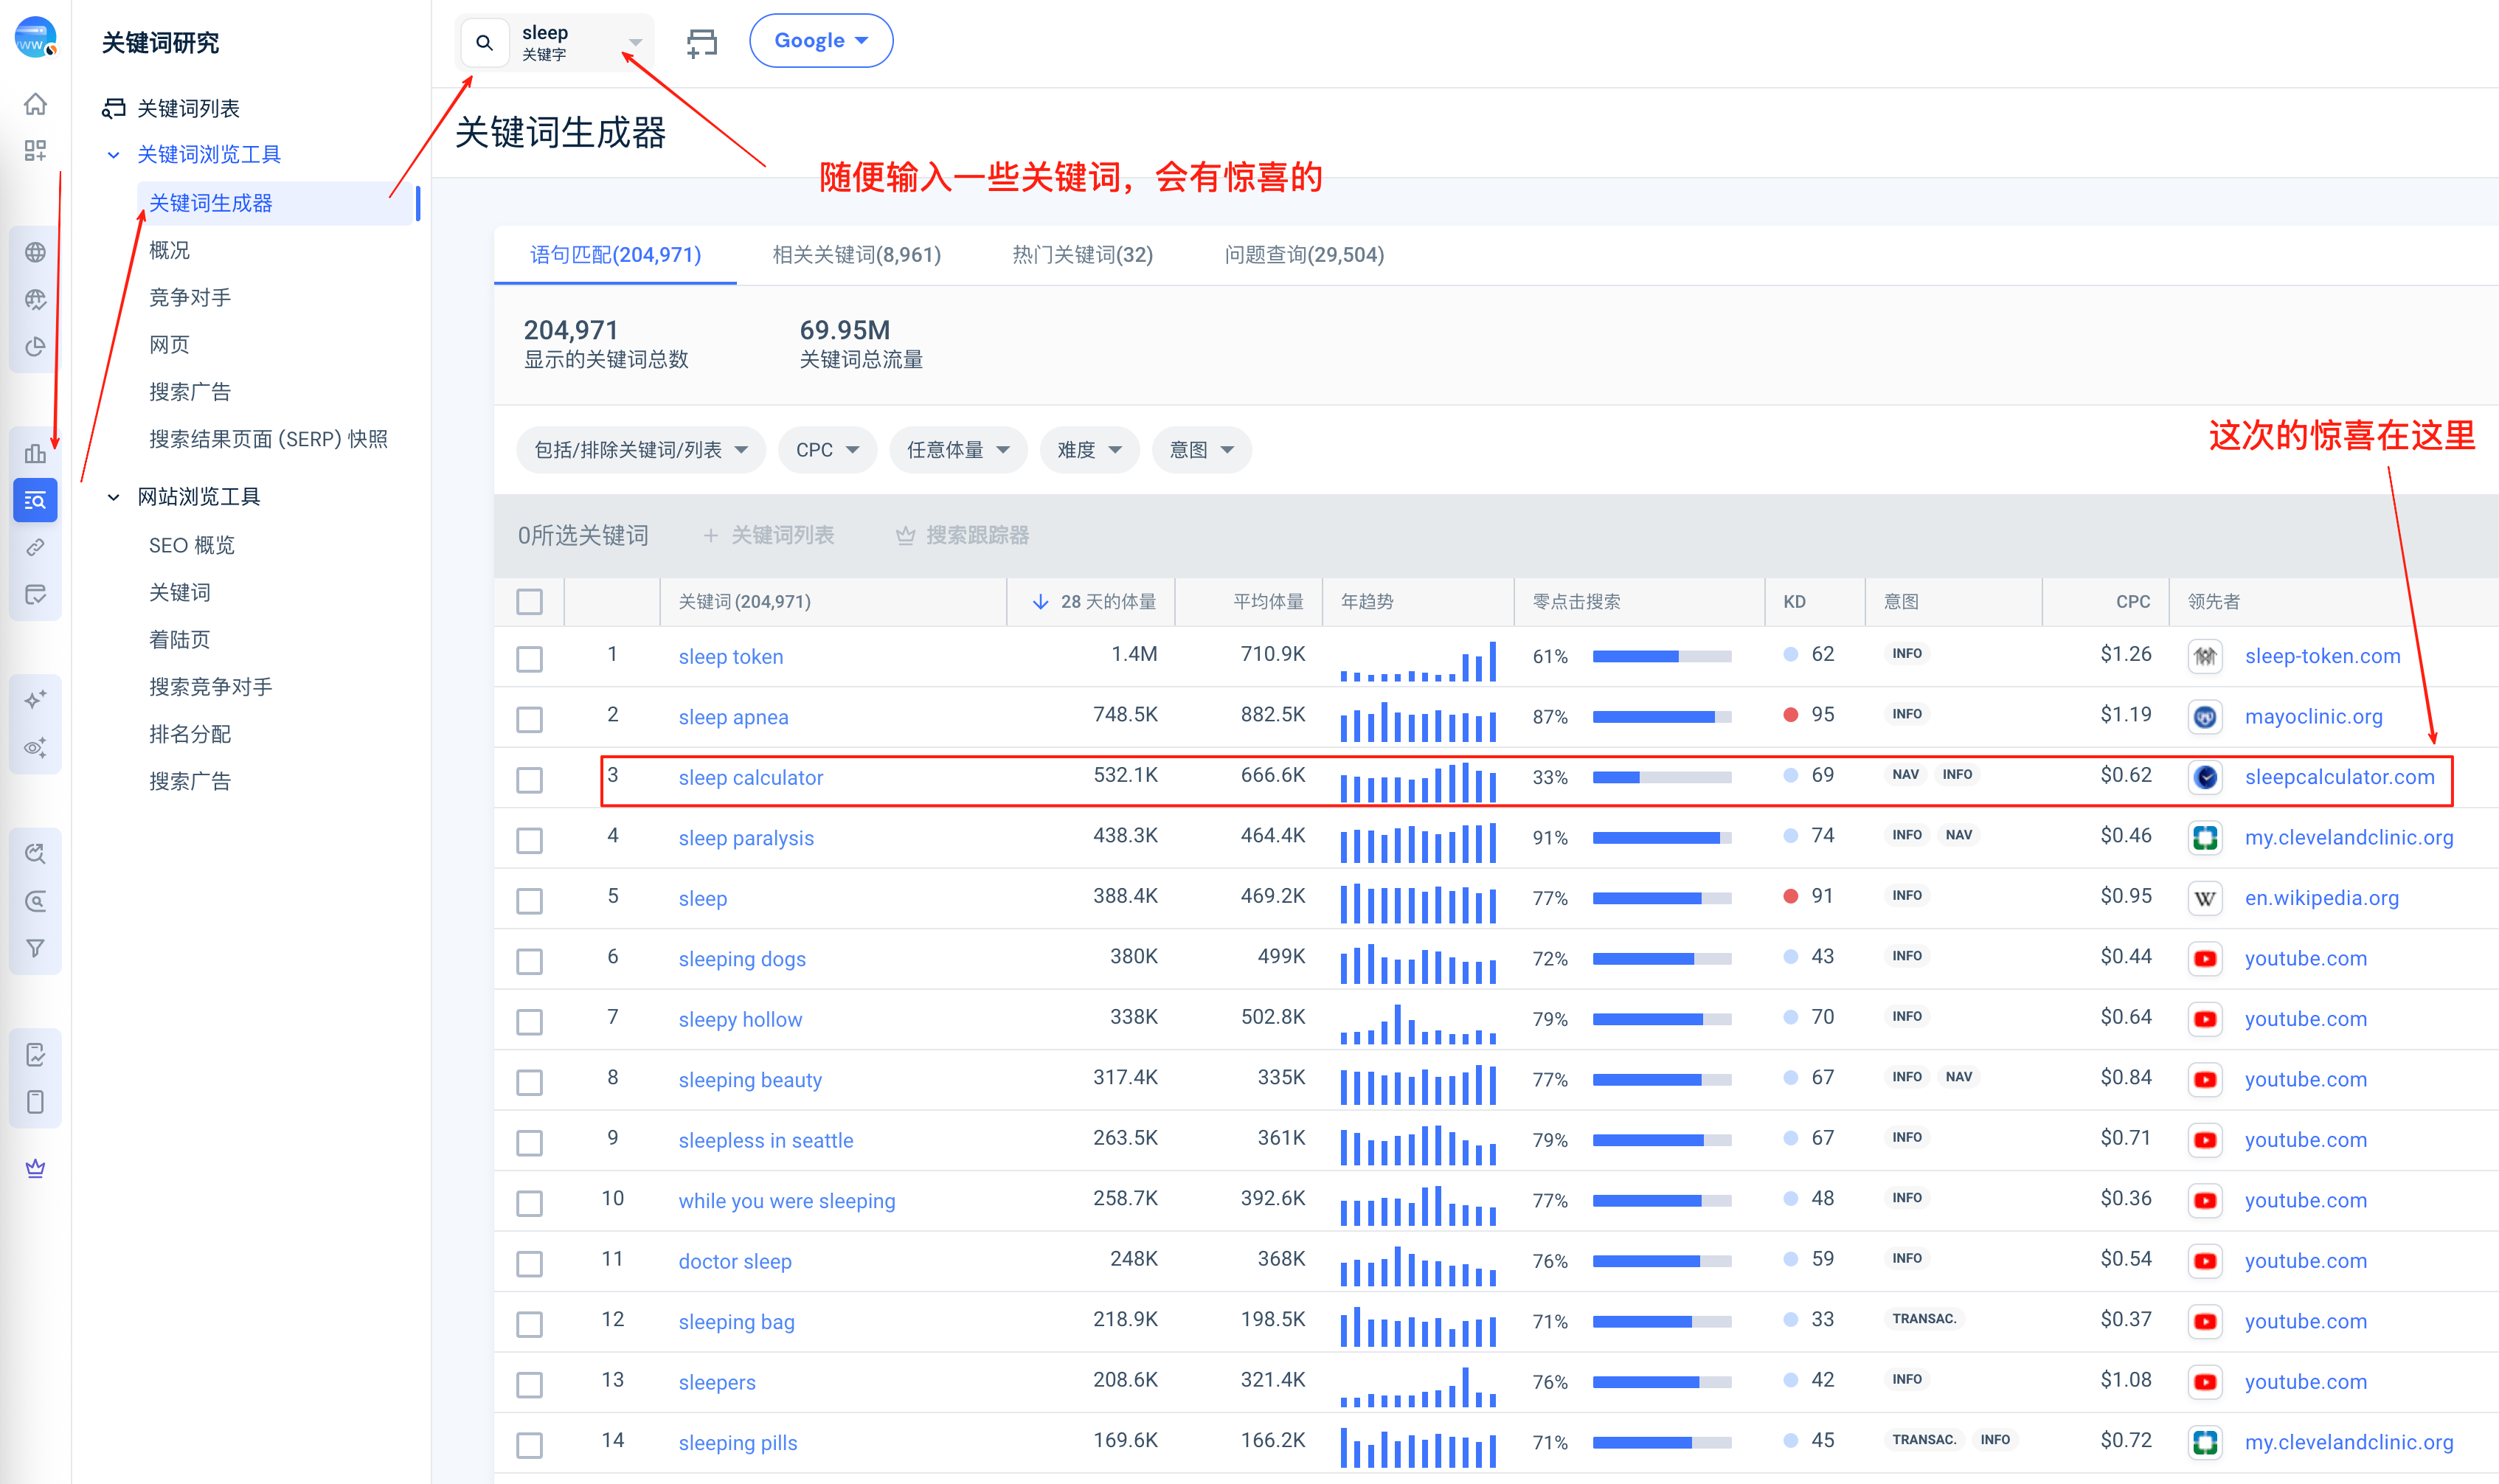Open the globe icon in left rail

[35, 252]
